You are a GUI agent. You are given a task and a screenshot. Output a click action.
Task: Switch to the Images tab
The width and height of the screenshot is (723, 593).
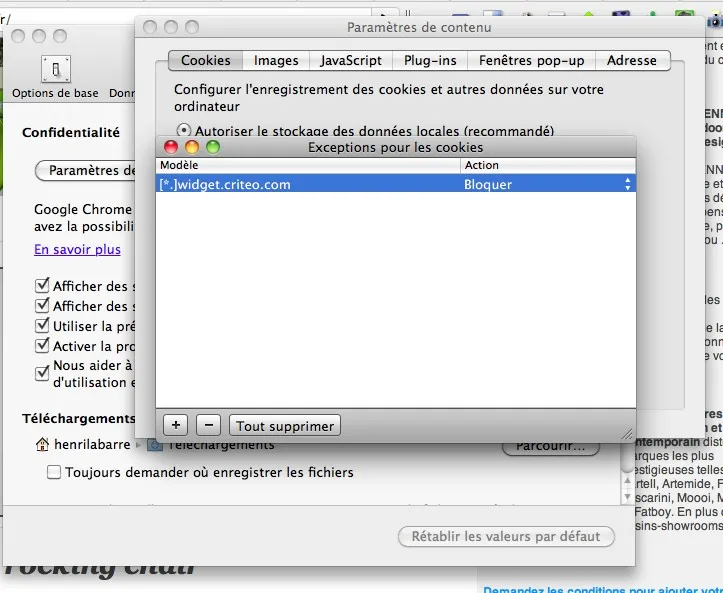coord(276,60)
